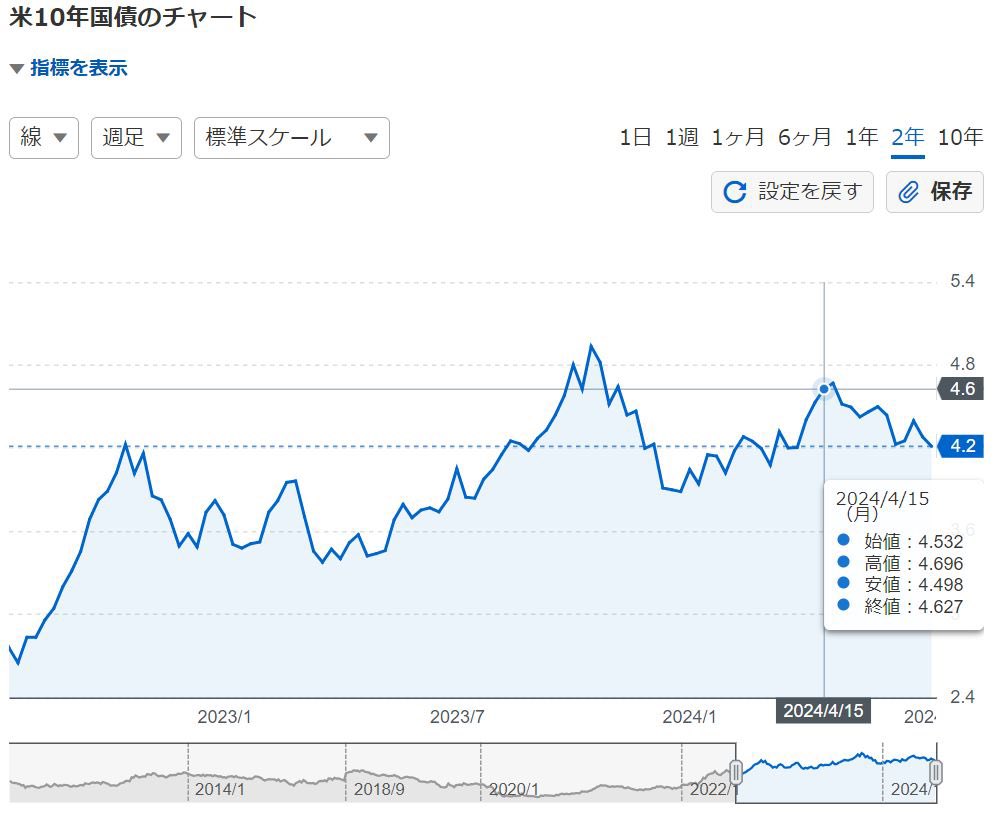
Task: Click the 2018/9 navigator label
Action: (x=379, y=789)
